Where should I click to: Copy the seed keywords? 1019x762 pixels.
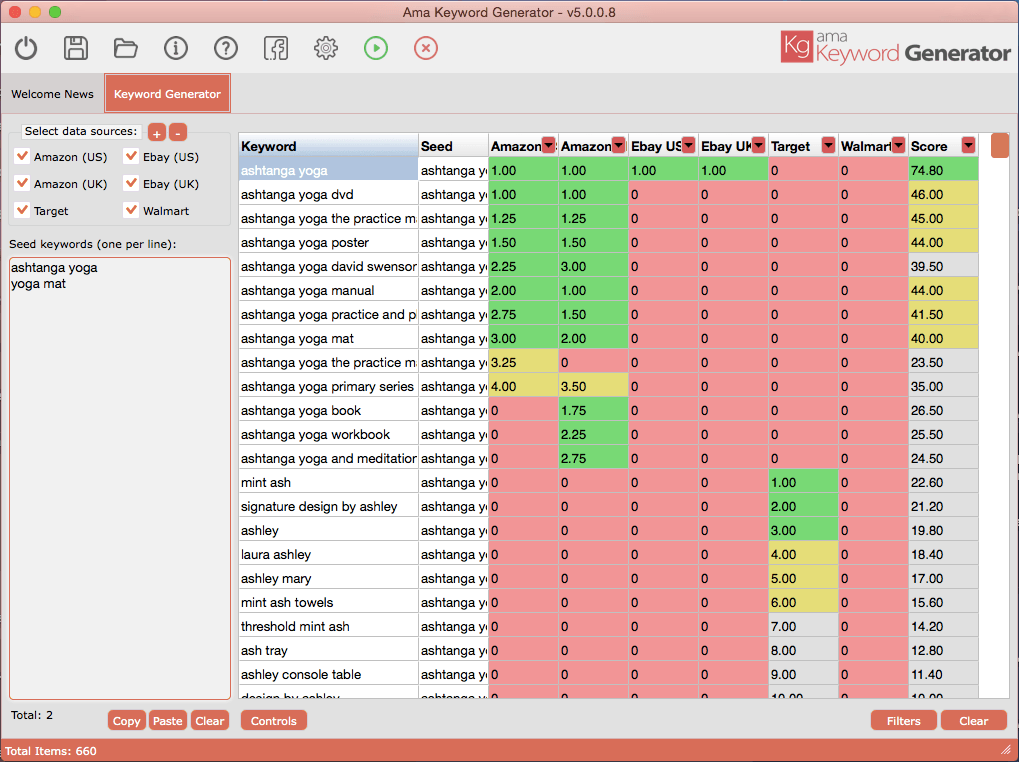[127, 721]
